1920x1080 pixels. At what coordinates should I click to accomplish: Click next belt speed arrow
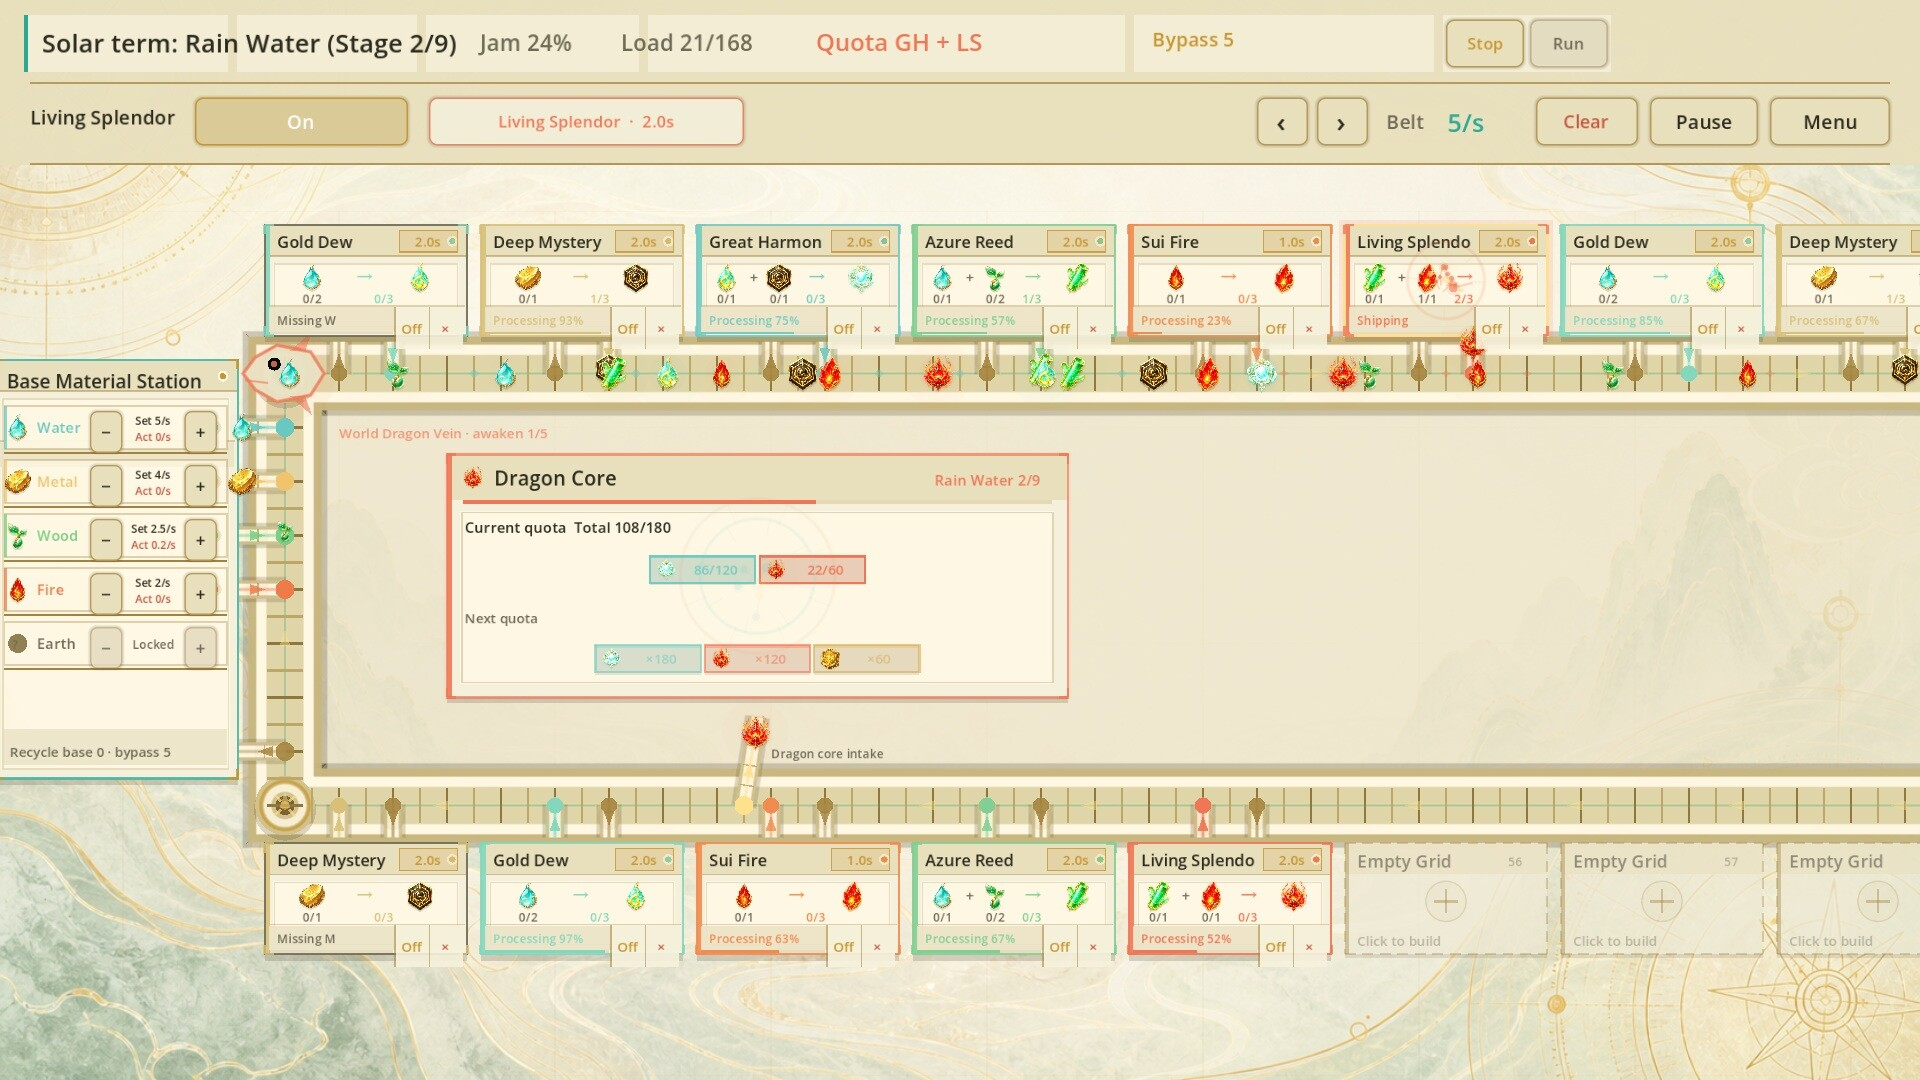pyautogui.click(x=1342, y=122)
